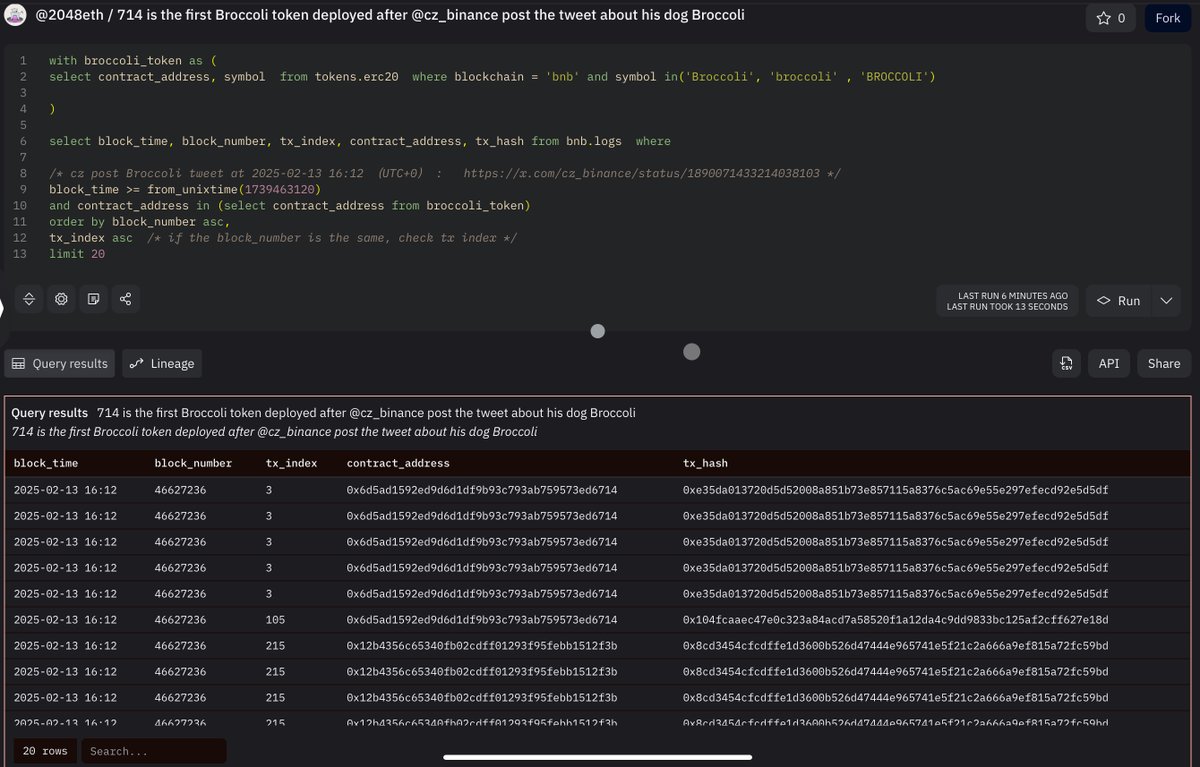1200x767 pixels.
Task: Select the tx_index cell reading 105
Action: [276, 620]
